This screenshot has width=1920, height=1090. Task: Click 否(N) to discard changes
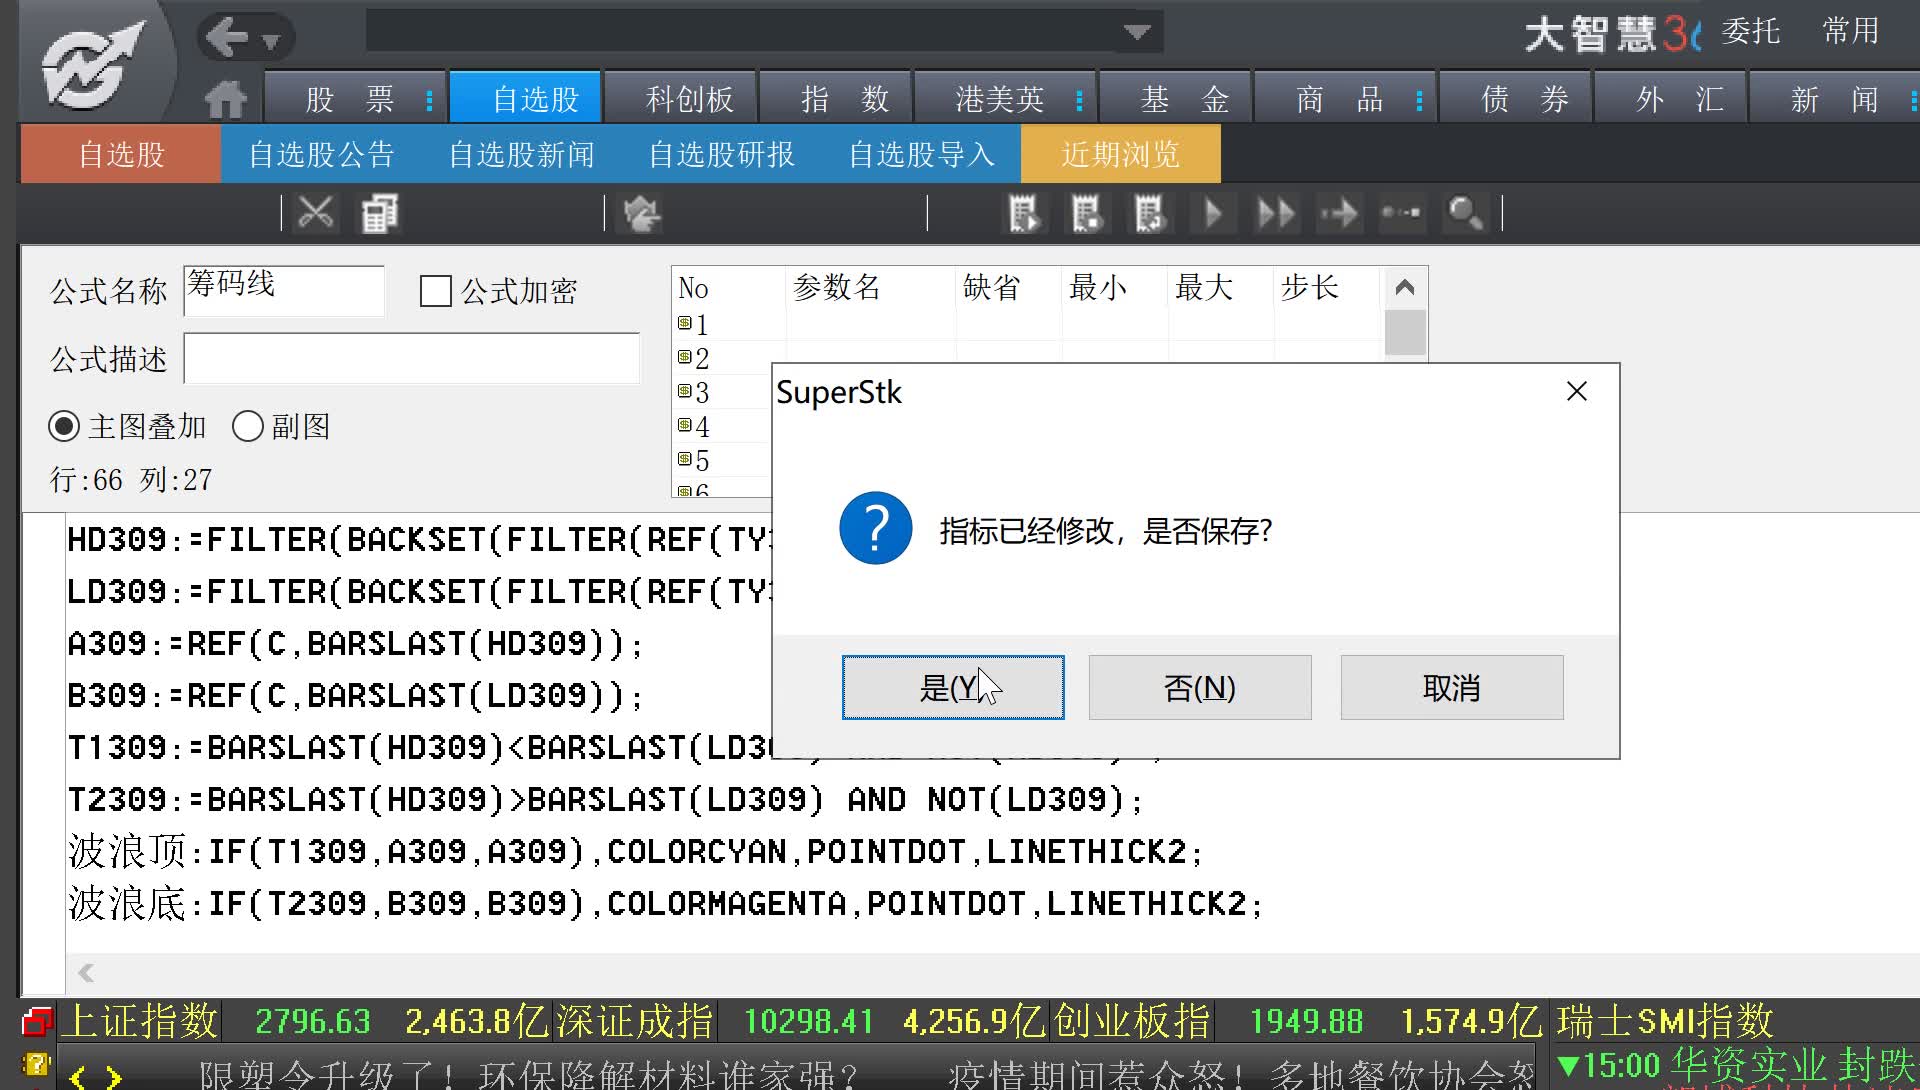click(x=1200, y=687)
